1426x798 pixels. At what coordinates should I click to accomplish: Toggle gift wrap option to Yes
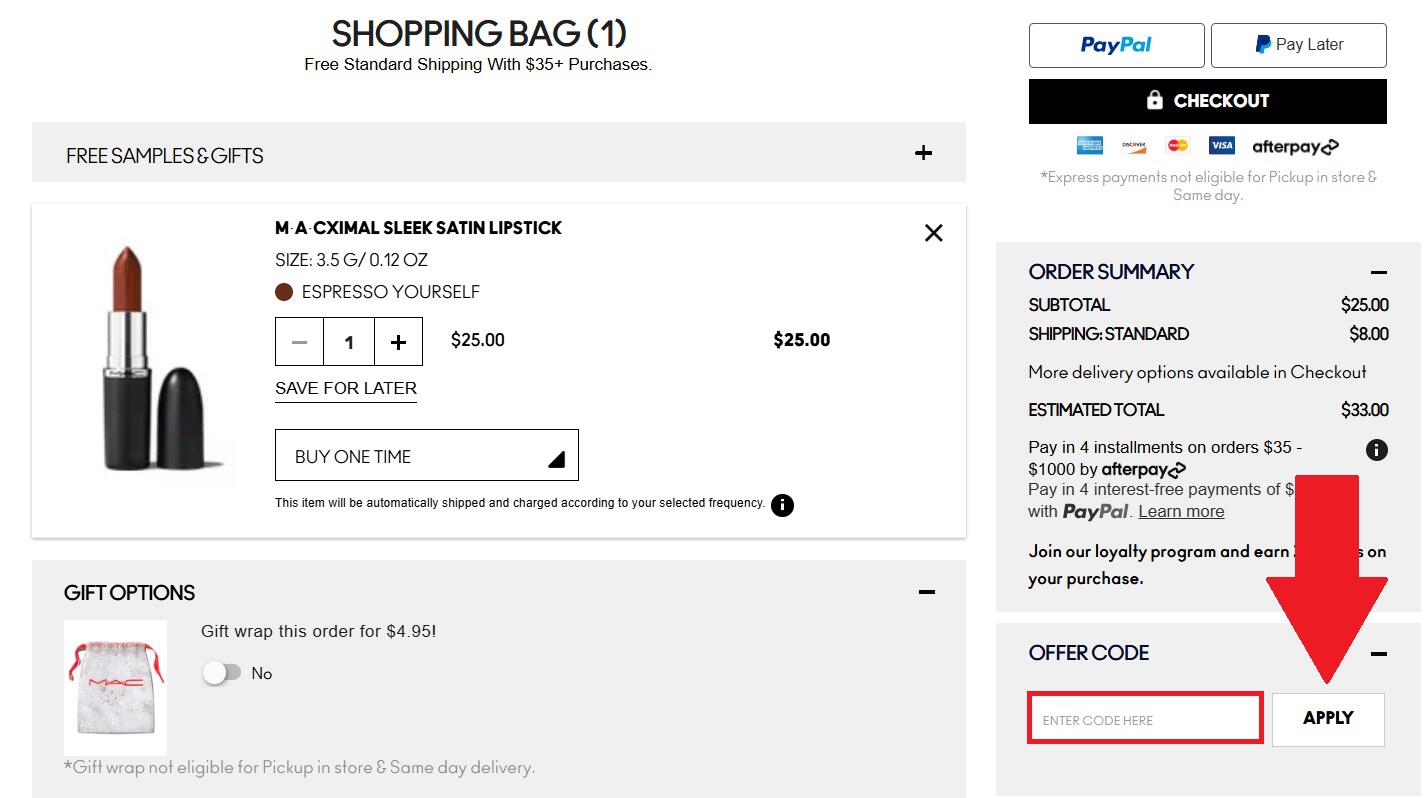222,673
